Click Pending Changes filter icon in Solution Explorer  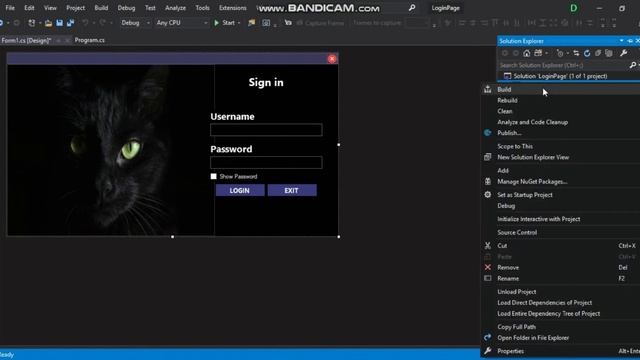[560, 53]
